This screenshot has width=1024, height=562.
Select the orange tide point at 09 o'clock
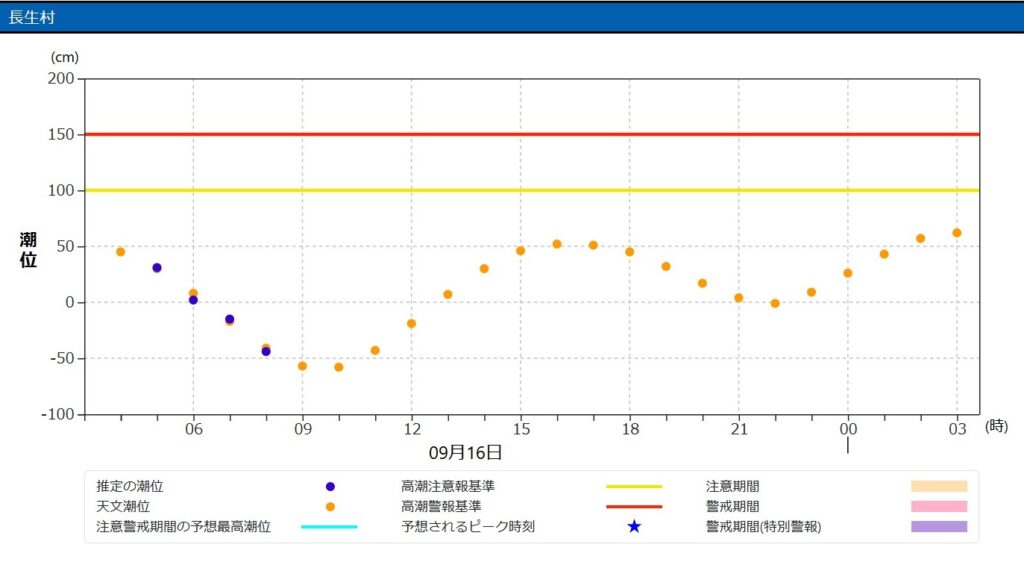(x=302, y=366)
